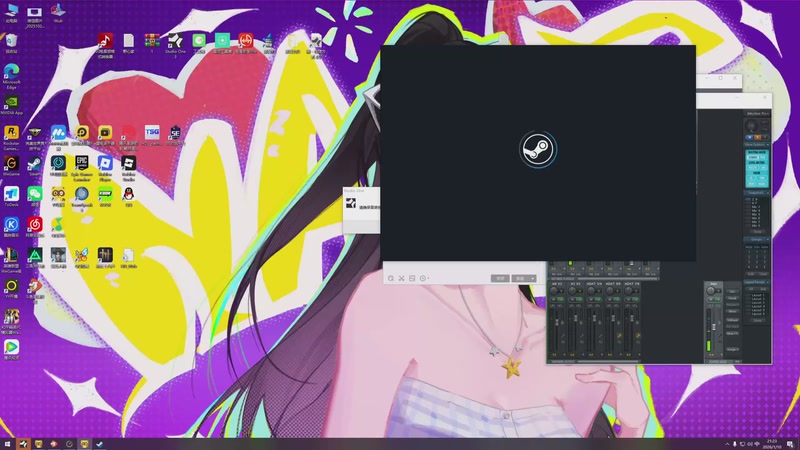
Task: Open the WinRAR archive named 1
Action: click(152, 41)
